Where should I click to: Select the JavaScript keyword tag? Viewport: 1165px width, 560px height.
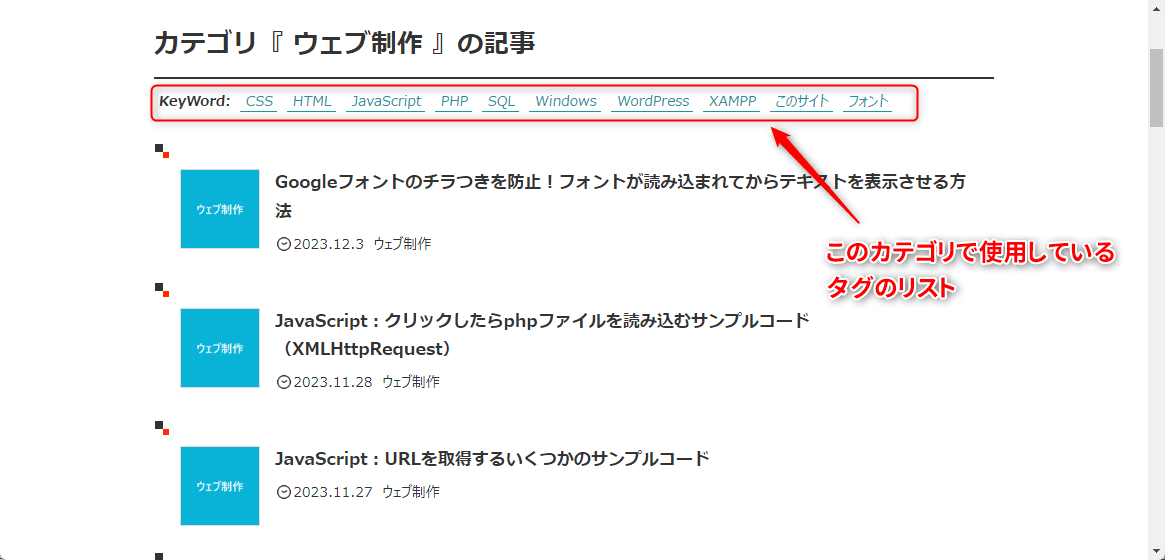(x=386, y=101)
